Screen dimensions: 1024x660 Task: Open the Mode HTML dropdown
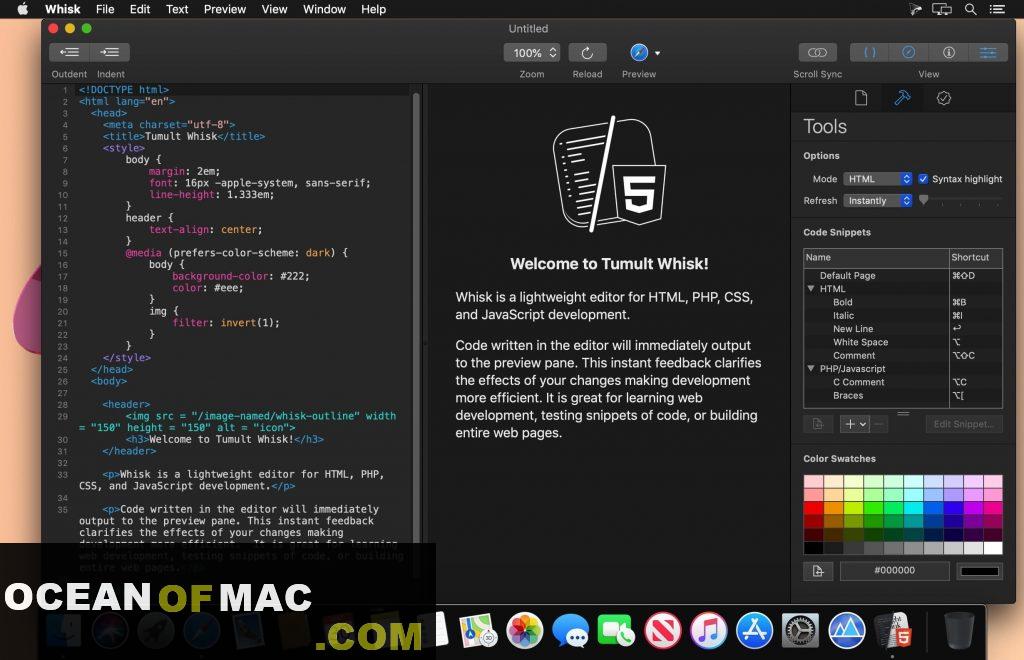(x=878, y=179)
